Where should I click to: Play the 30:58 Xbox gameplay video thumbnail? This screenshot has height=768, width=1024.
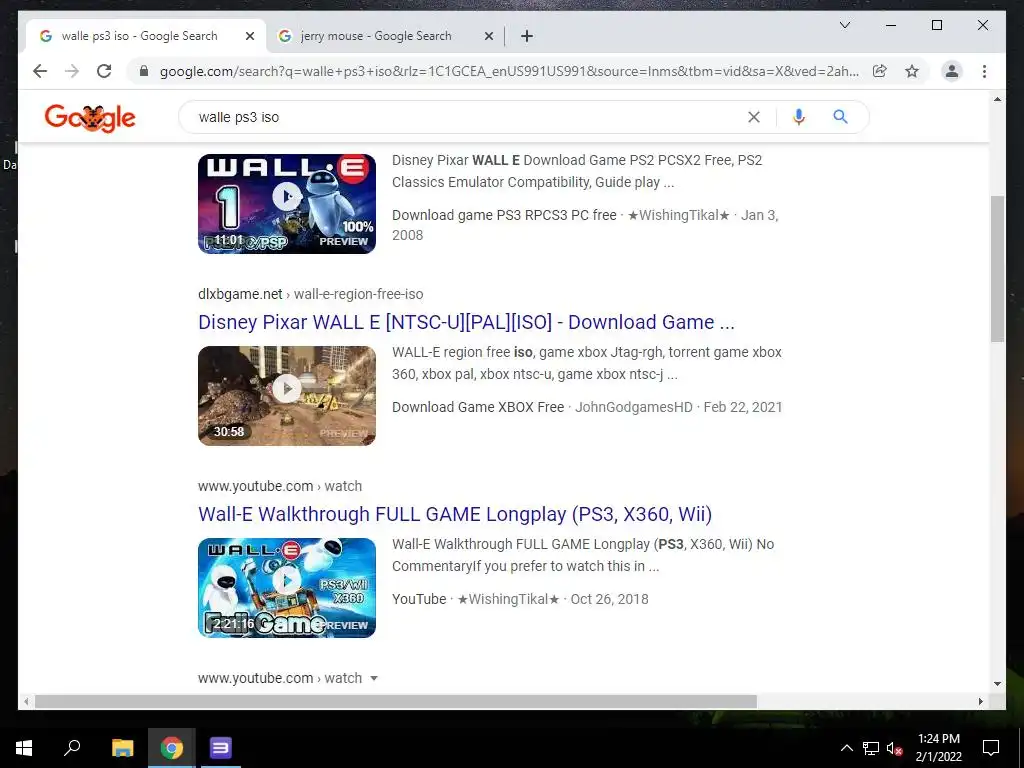click(287, 396)
